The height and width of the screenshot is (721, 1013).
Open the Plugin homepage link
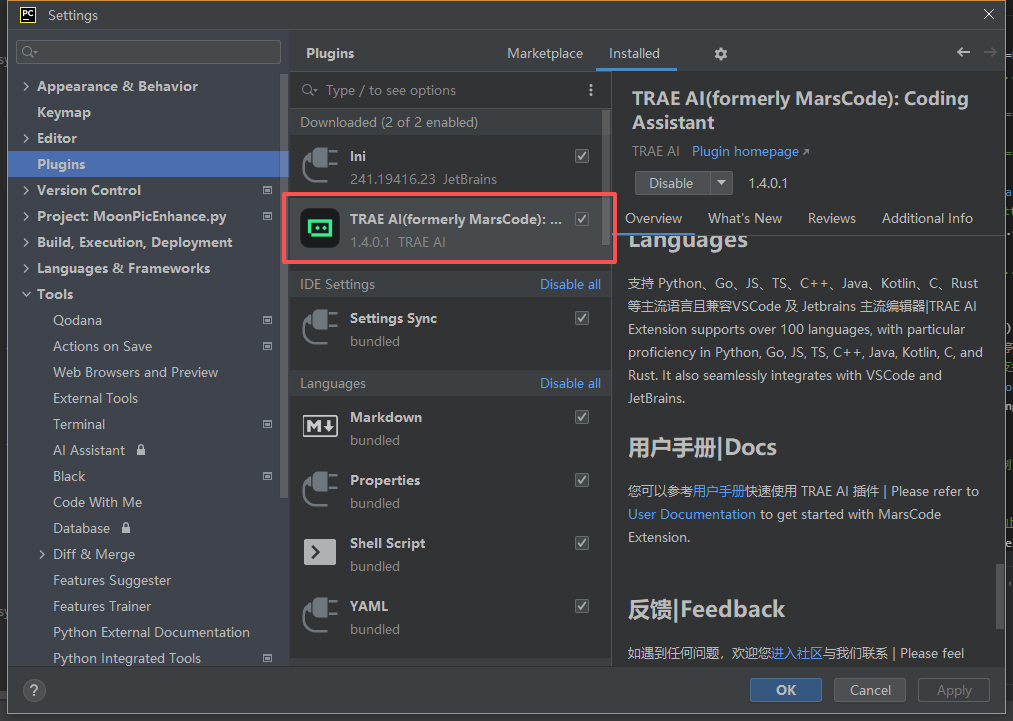coord(750,151)
